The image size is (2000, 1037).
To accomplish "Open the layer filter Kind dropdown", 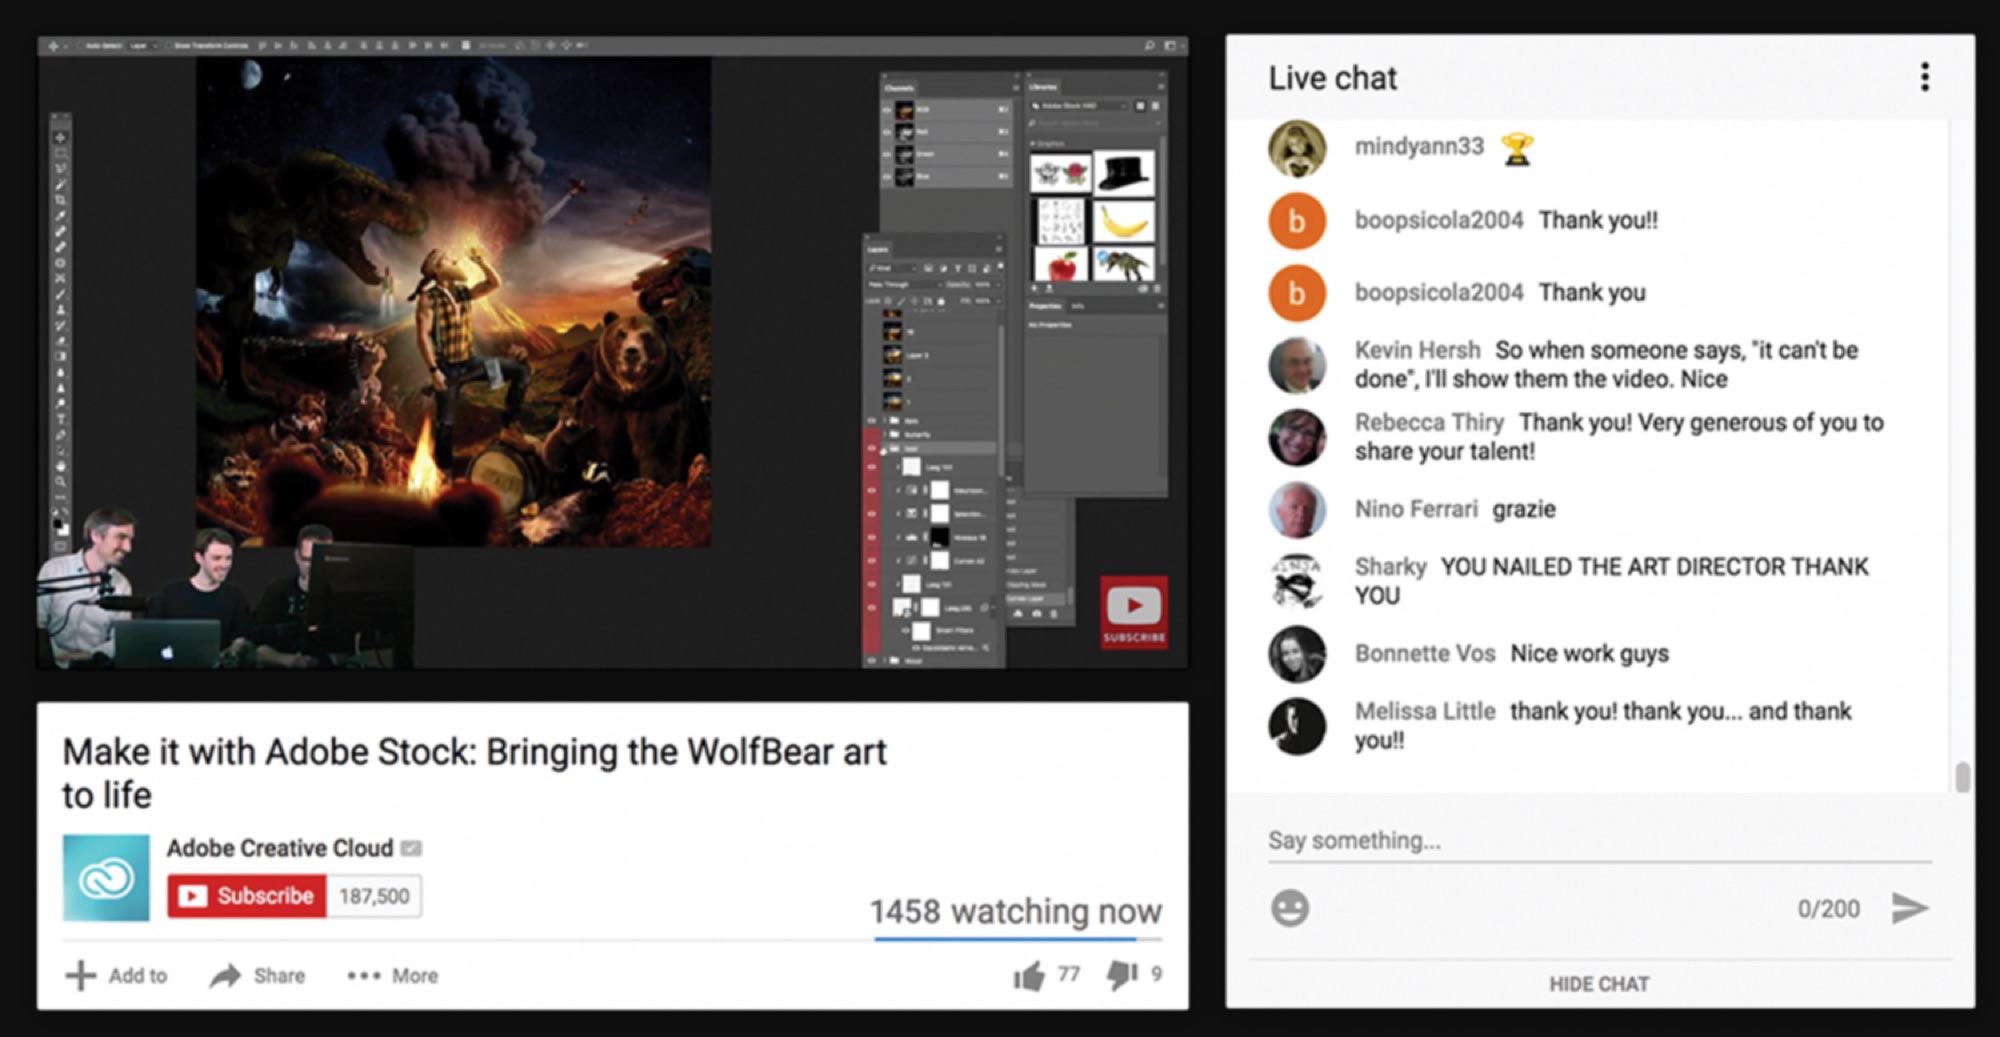I will pos(892,268).
